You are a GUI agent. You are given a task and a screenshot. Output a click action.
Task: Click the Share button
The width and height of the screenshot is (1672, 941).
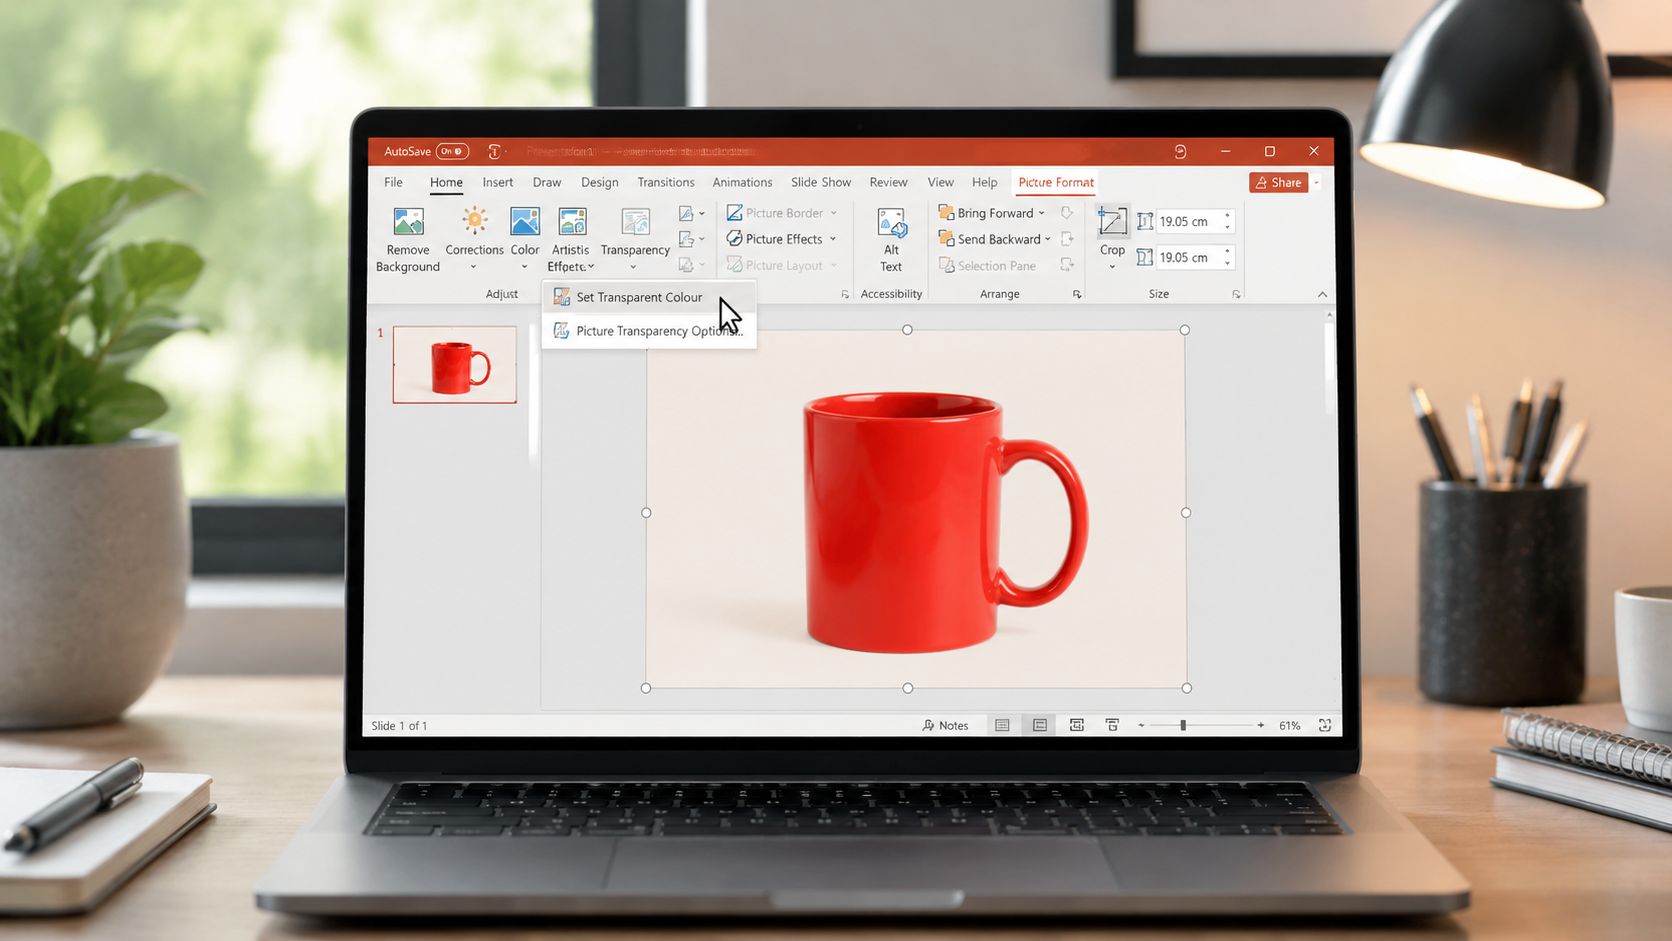click(1279, 182)
